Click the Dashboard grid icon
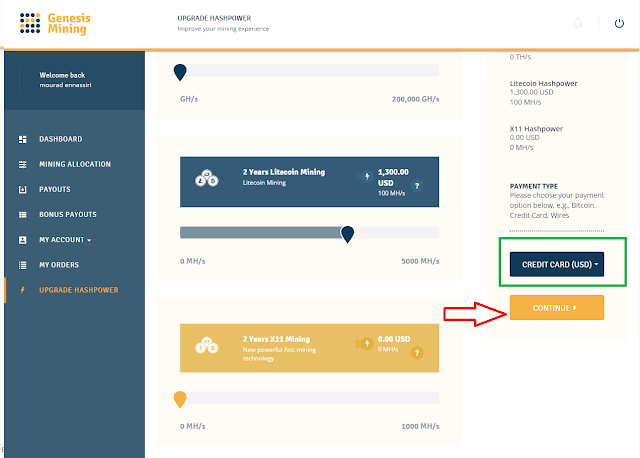The width and height of the screenshot is (640, 458). pos(22,139)
